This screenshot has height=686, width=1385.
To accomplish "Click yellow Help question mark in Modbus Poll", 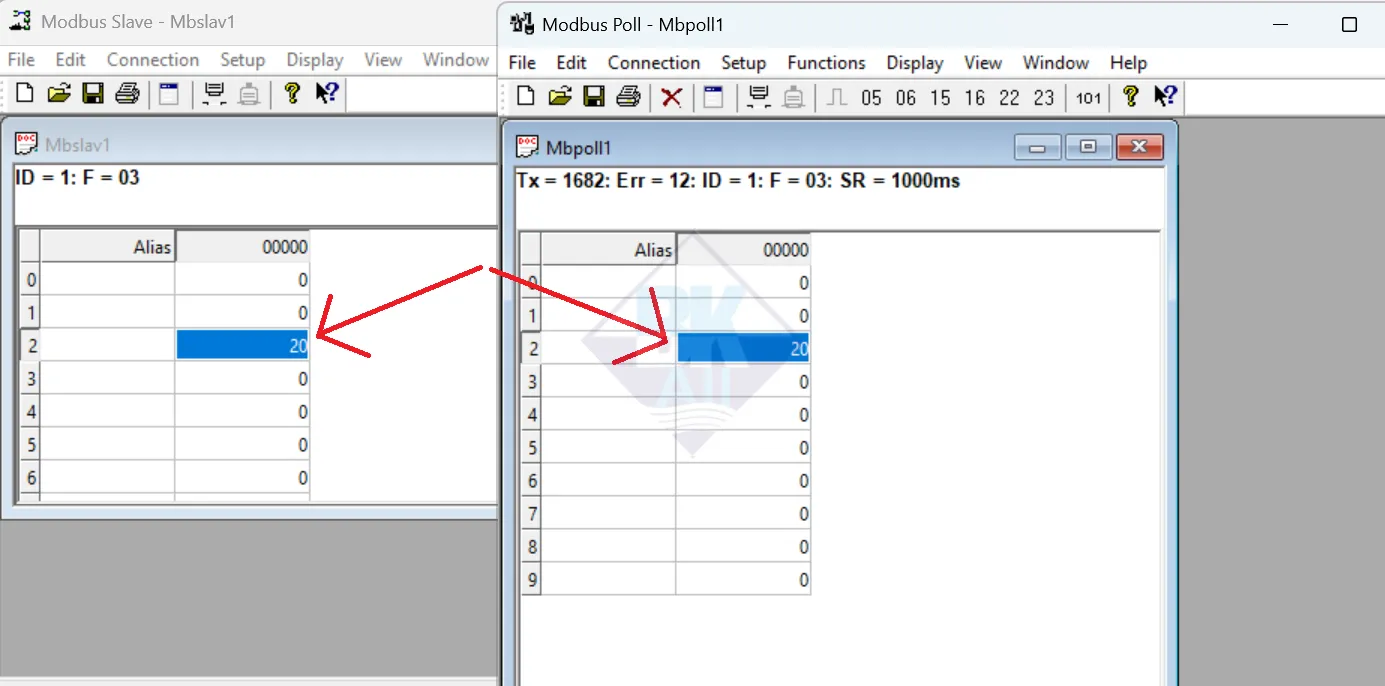I will tap(1130, 96).
